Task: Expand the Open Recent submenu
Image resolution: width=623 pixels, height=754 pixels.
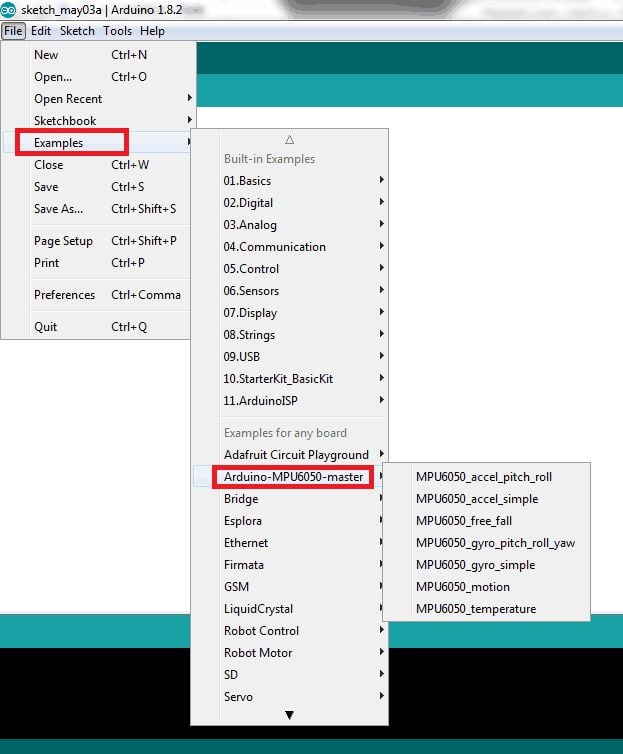Action: pyautogui.click(x=68, y=99)
